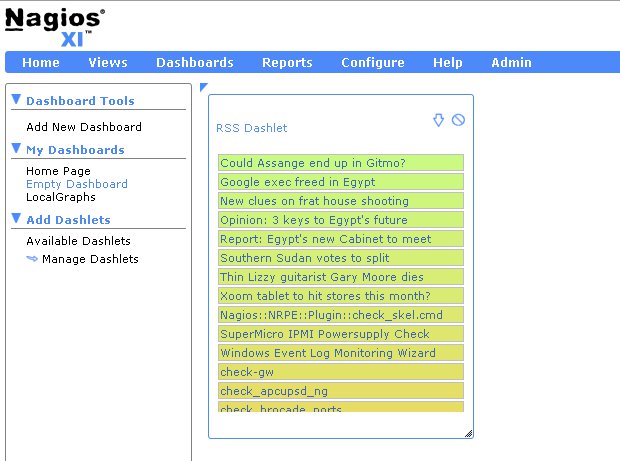Click the pin dashlet arrow icon
This screenshot has height=461, width=620.
coord(438,120)
